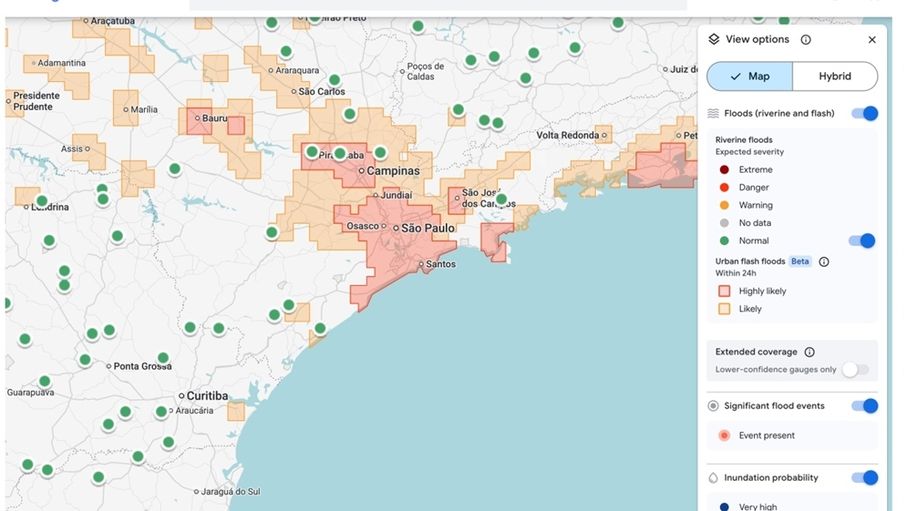Click the Beta badge next to Urban flash floods
The image size is (907, 511).
800,262
